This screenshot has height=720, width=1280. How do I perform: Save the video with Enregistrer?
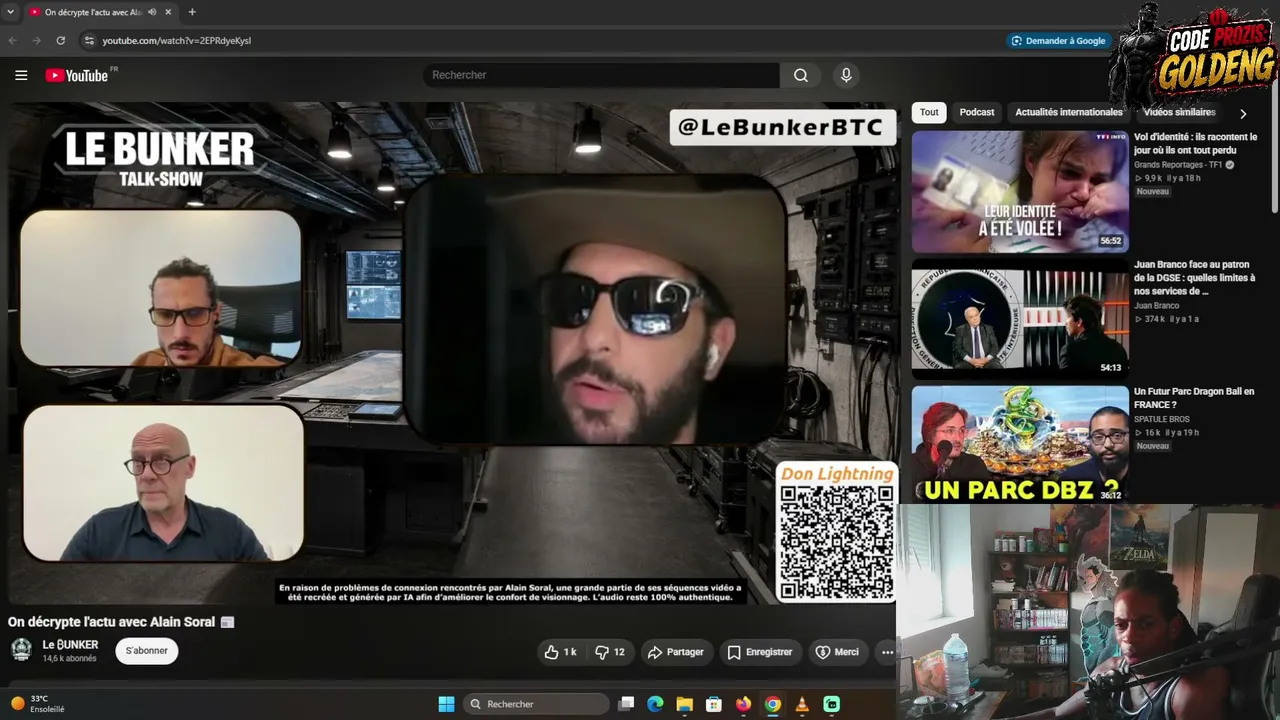pos(760,652)
